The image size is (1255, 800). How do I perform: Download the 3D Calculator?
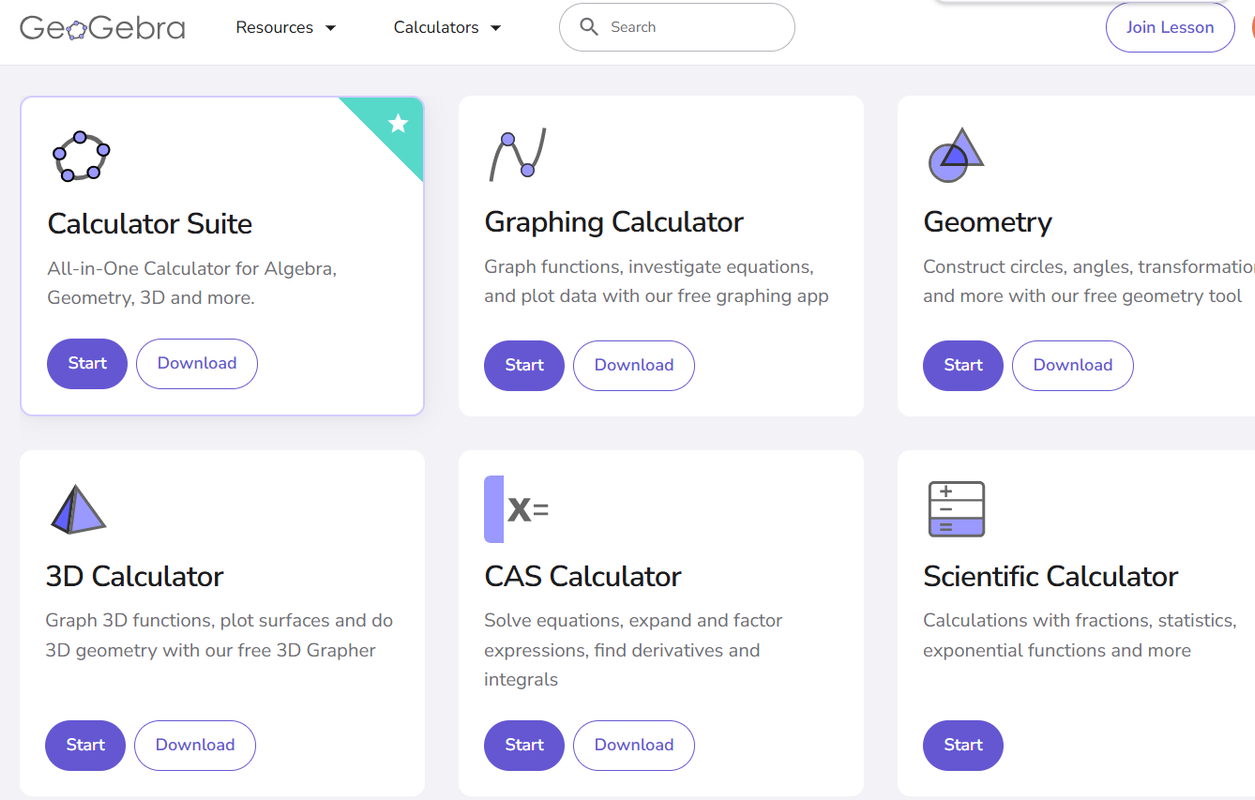point(195,745)
